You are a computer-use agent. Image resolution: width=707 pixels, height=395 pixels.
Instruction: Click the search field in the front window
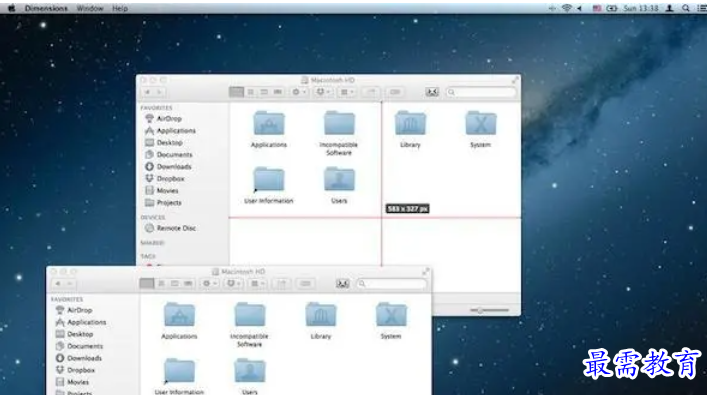coord(391,284)
